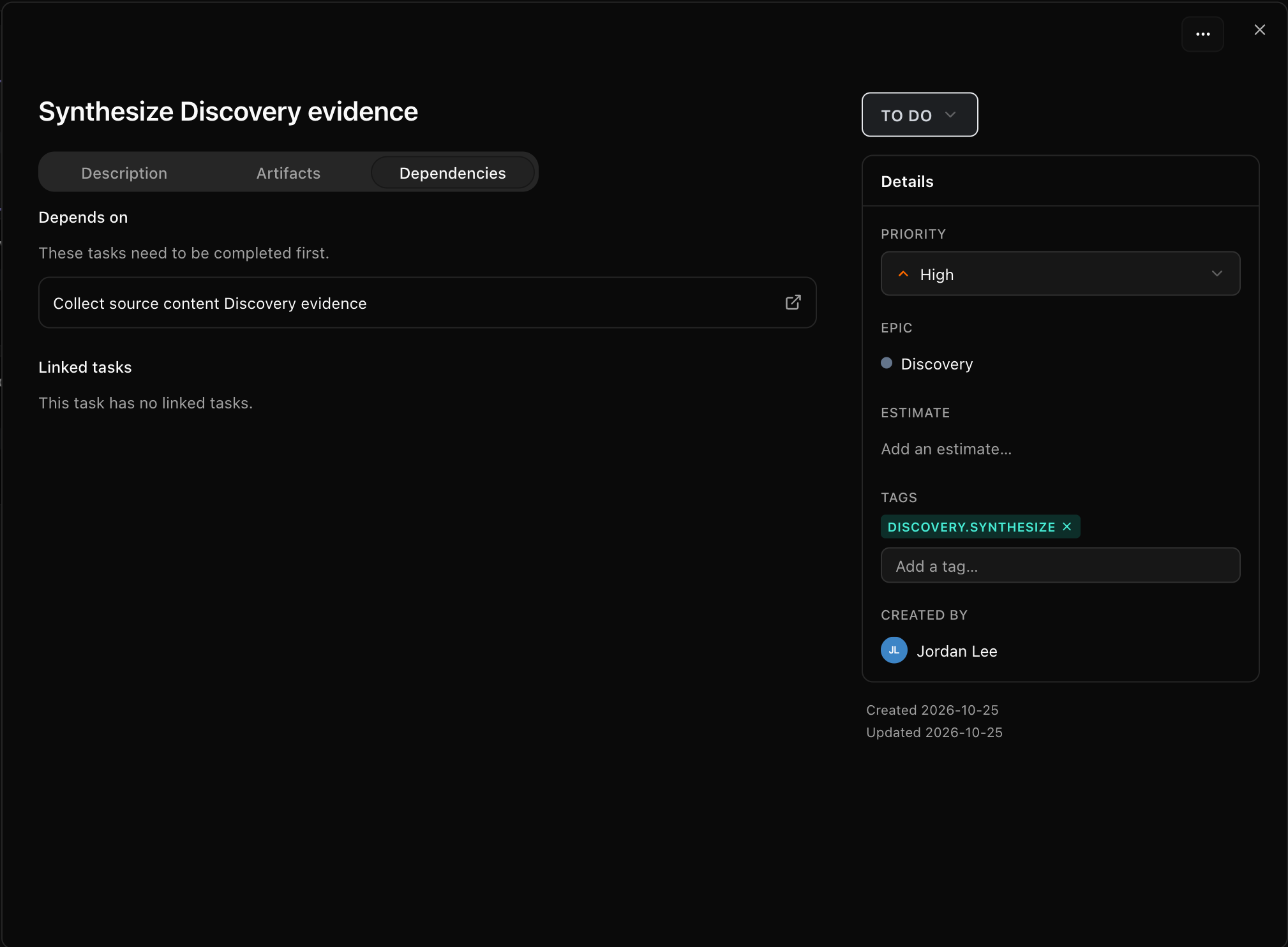Viewport: 1288px width, 947px height.
Task: Click the Discovery epic name
Action: (937, 364)
